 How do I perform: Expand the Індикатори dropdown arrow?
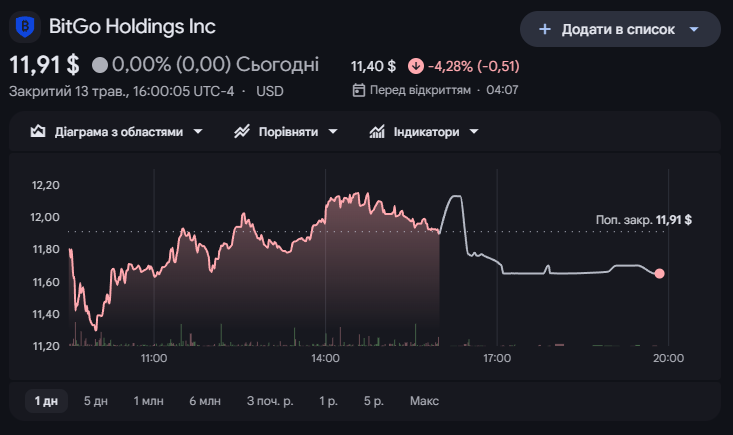click(474, 132)
